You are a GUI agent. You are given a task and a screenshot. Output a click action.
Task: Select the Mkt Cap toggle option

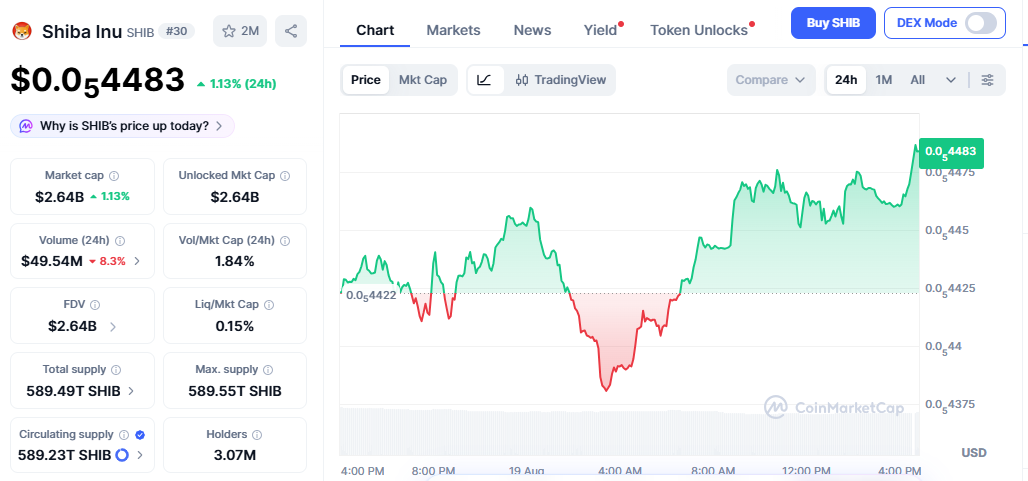pos(423,80)
